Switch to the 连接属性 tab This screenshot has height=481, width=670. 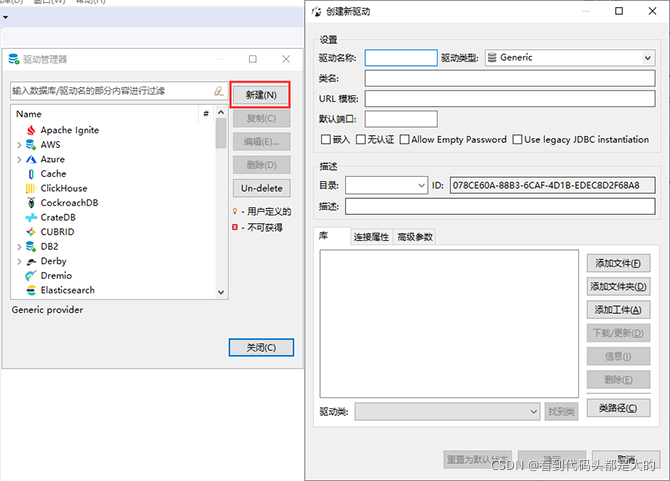pyautogui.click(x=371, y=237)
